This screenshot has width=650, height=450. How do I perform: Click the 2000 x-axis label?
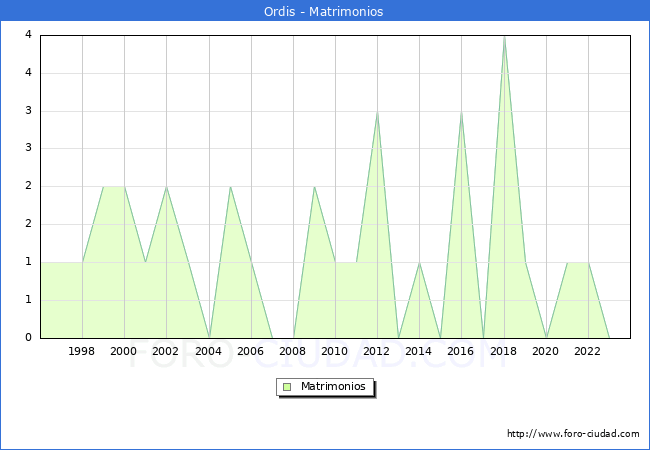coord(124,351)
